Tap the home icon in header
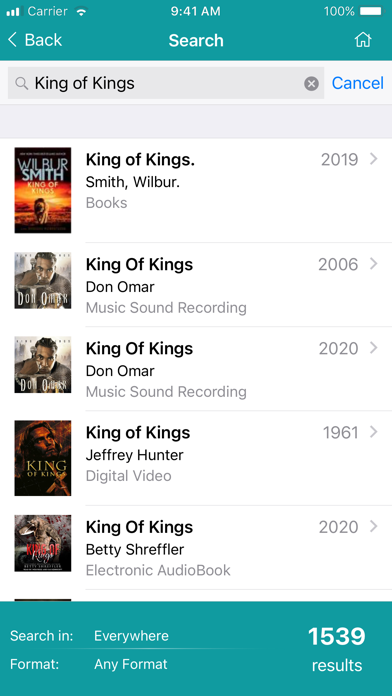The image size is (392, 696). [363, 40]
